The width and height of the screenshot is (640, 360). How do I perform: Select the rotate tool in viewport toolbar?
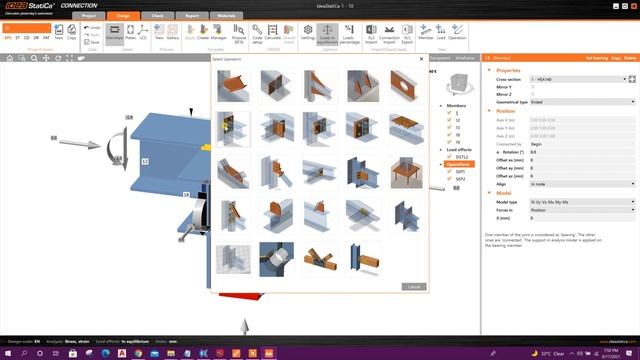58,58
